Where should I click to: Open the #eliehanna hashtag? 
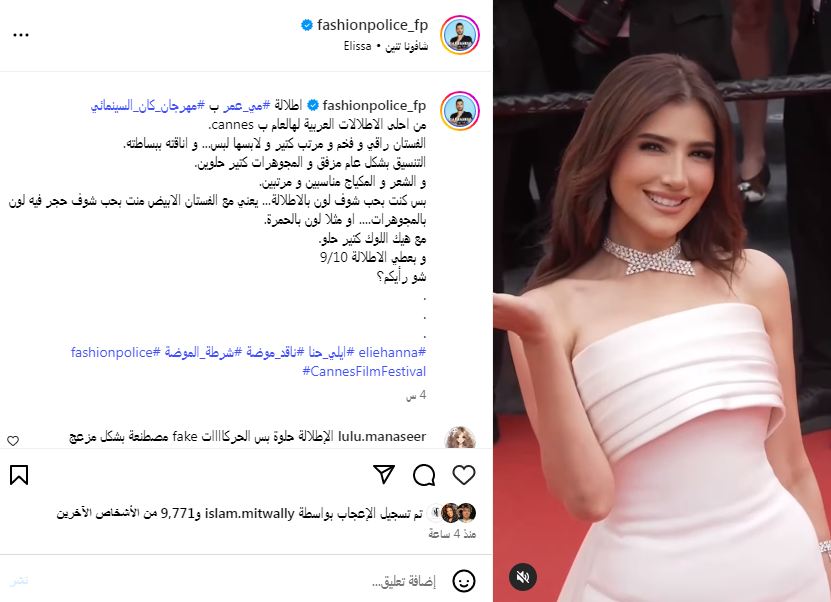pos(392,352)
